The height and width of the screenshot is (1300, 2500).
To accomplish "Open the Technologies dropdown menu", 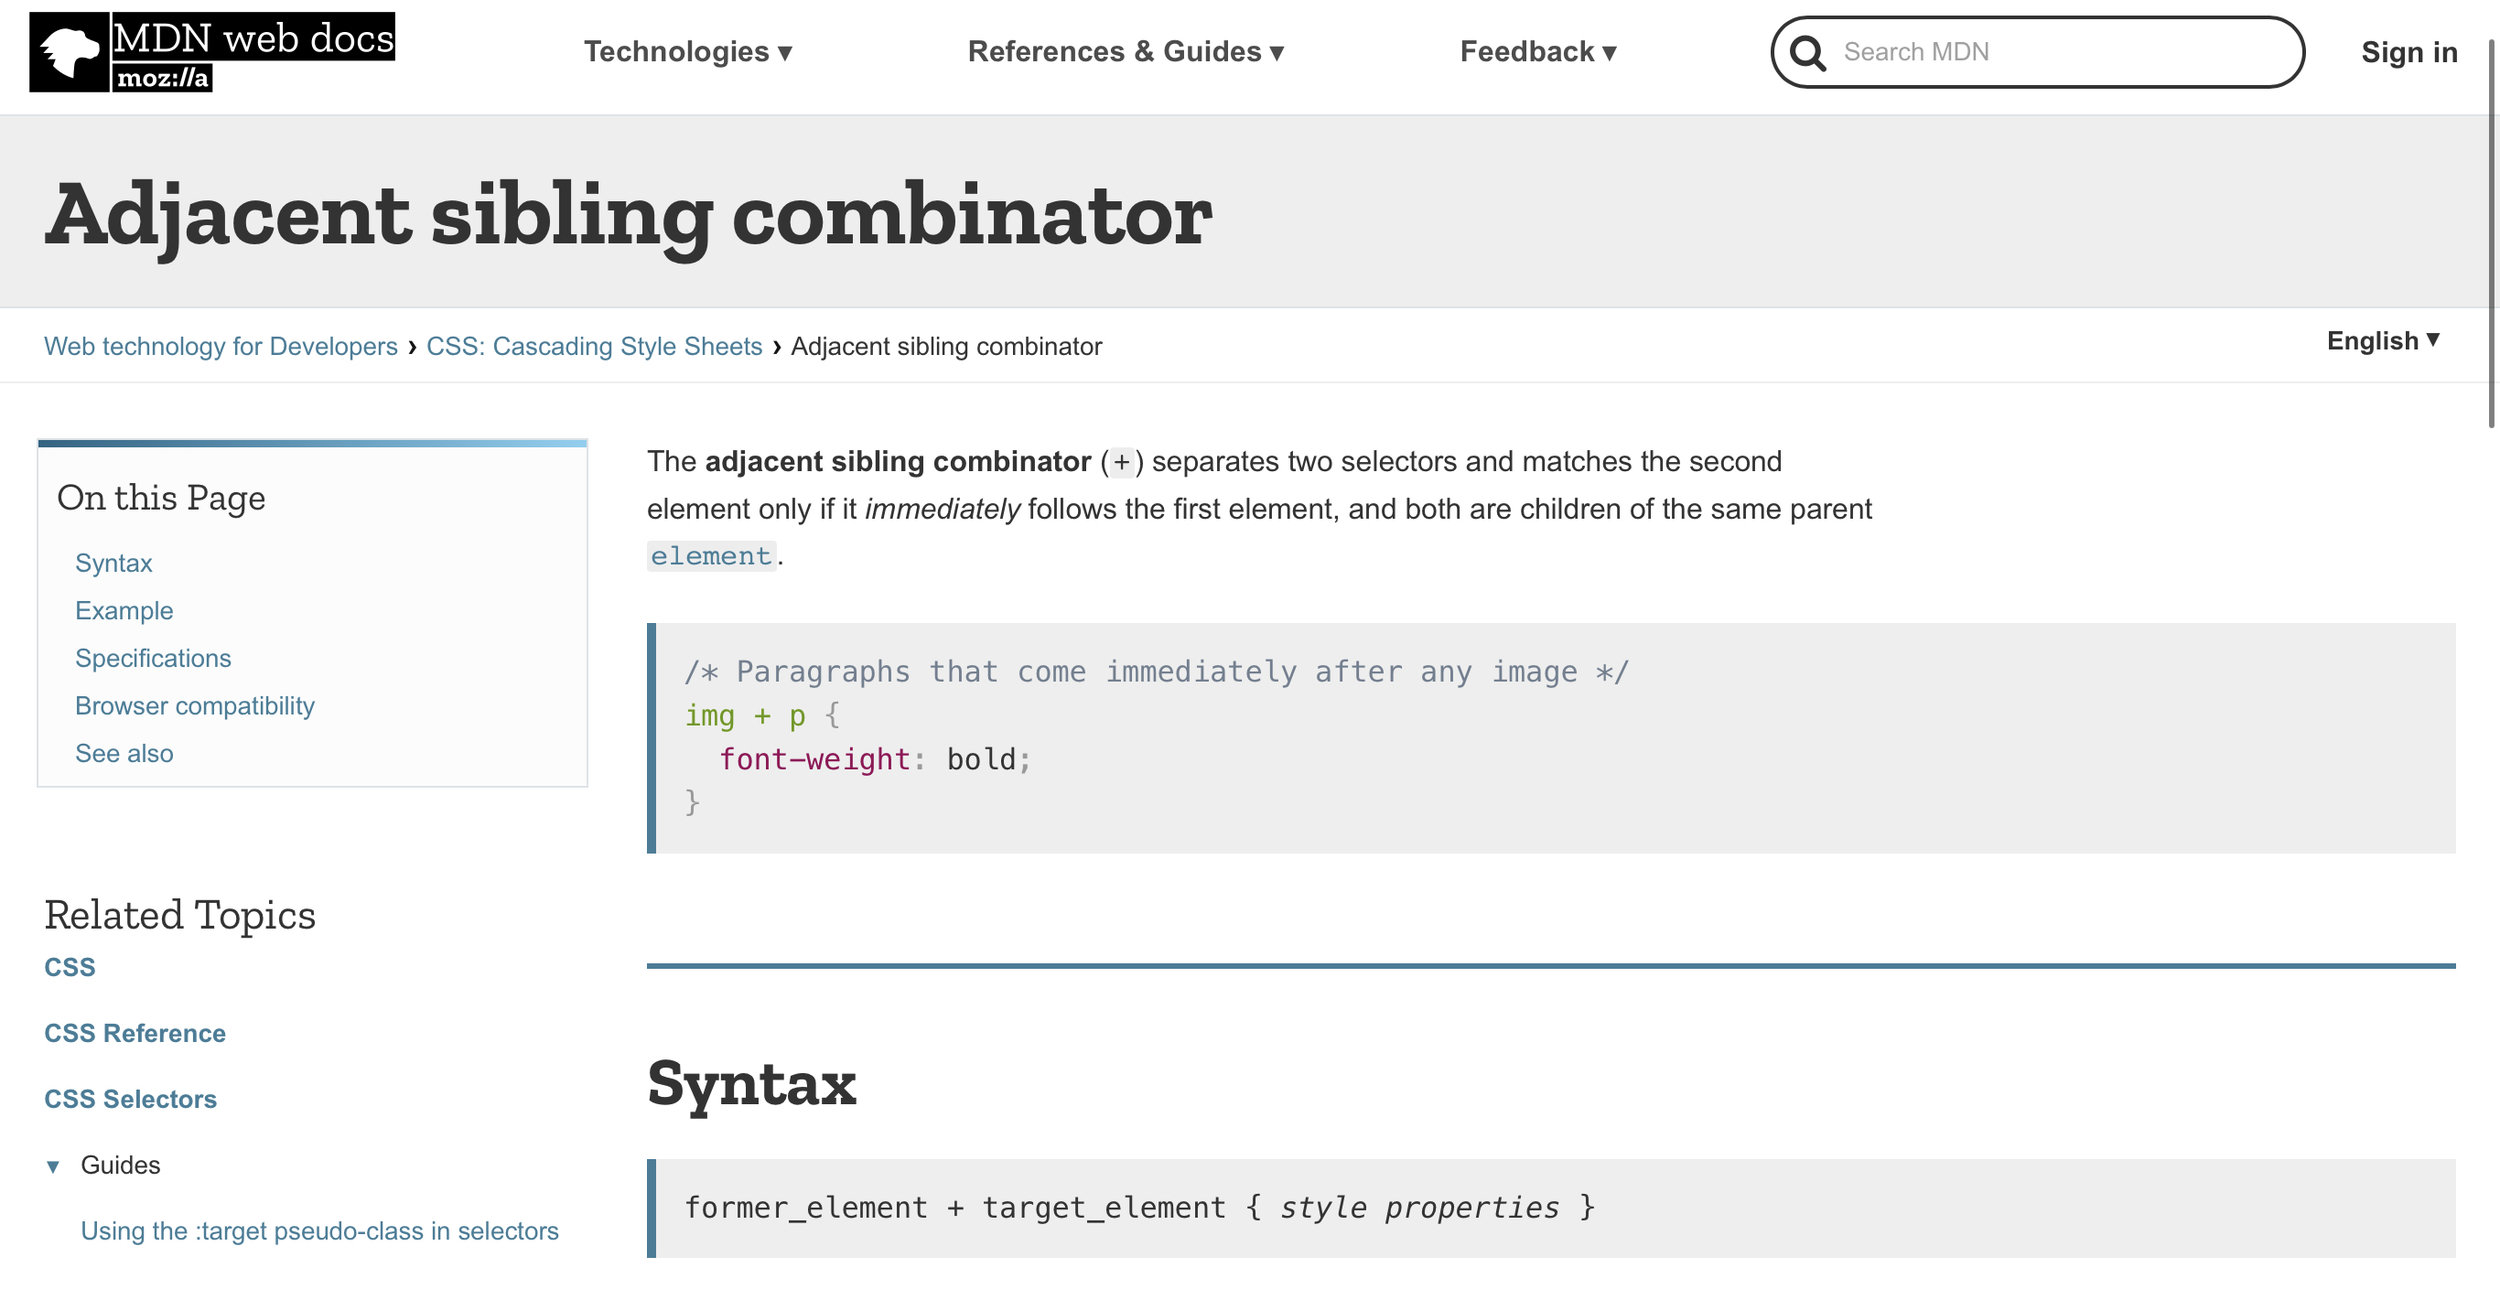I will (x=688, y=52).
